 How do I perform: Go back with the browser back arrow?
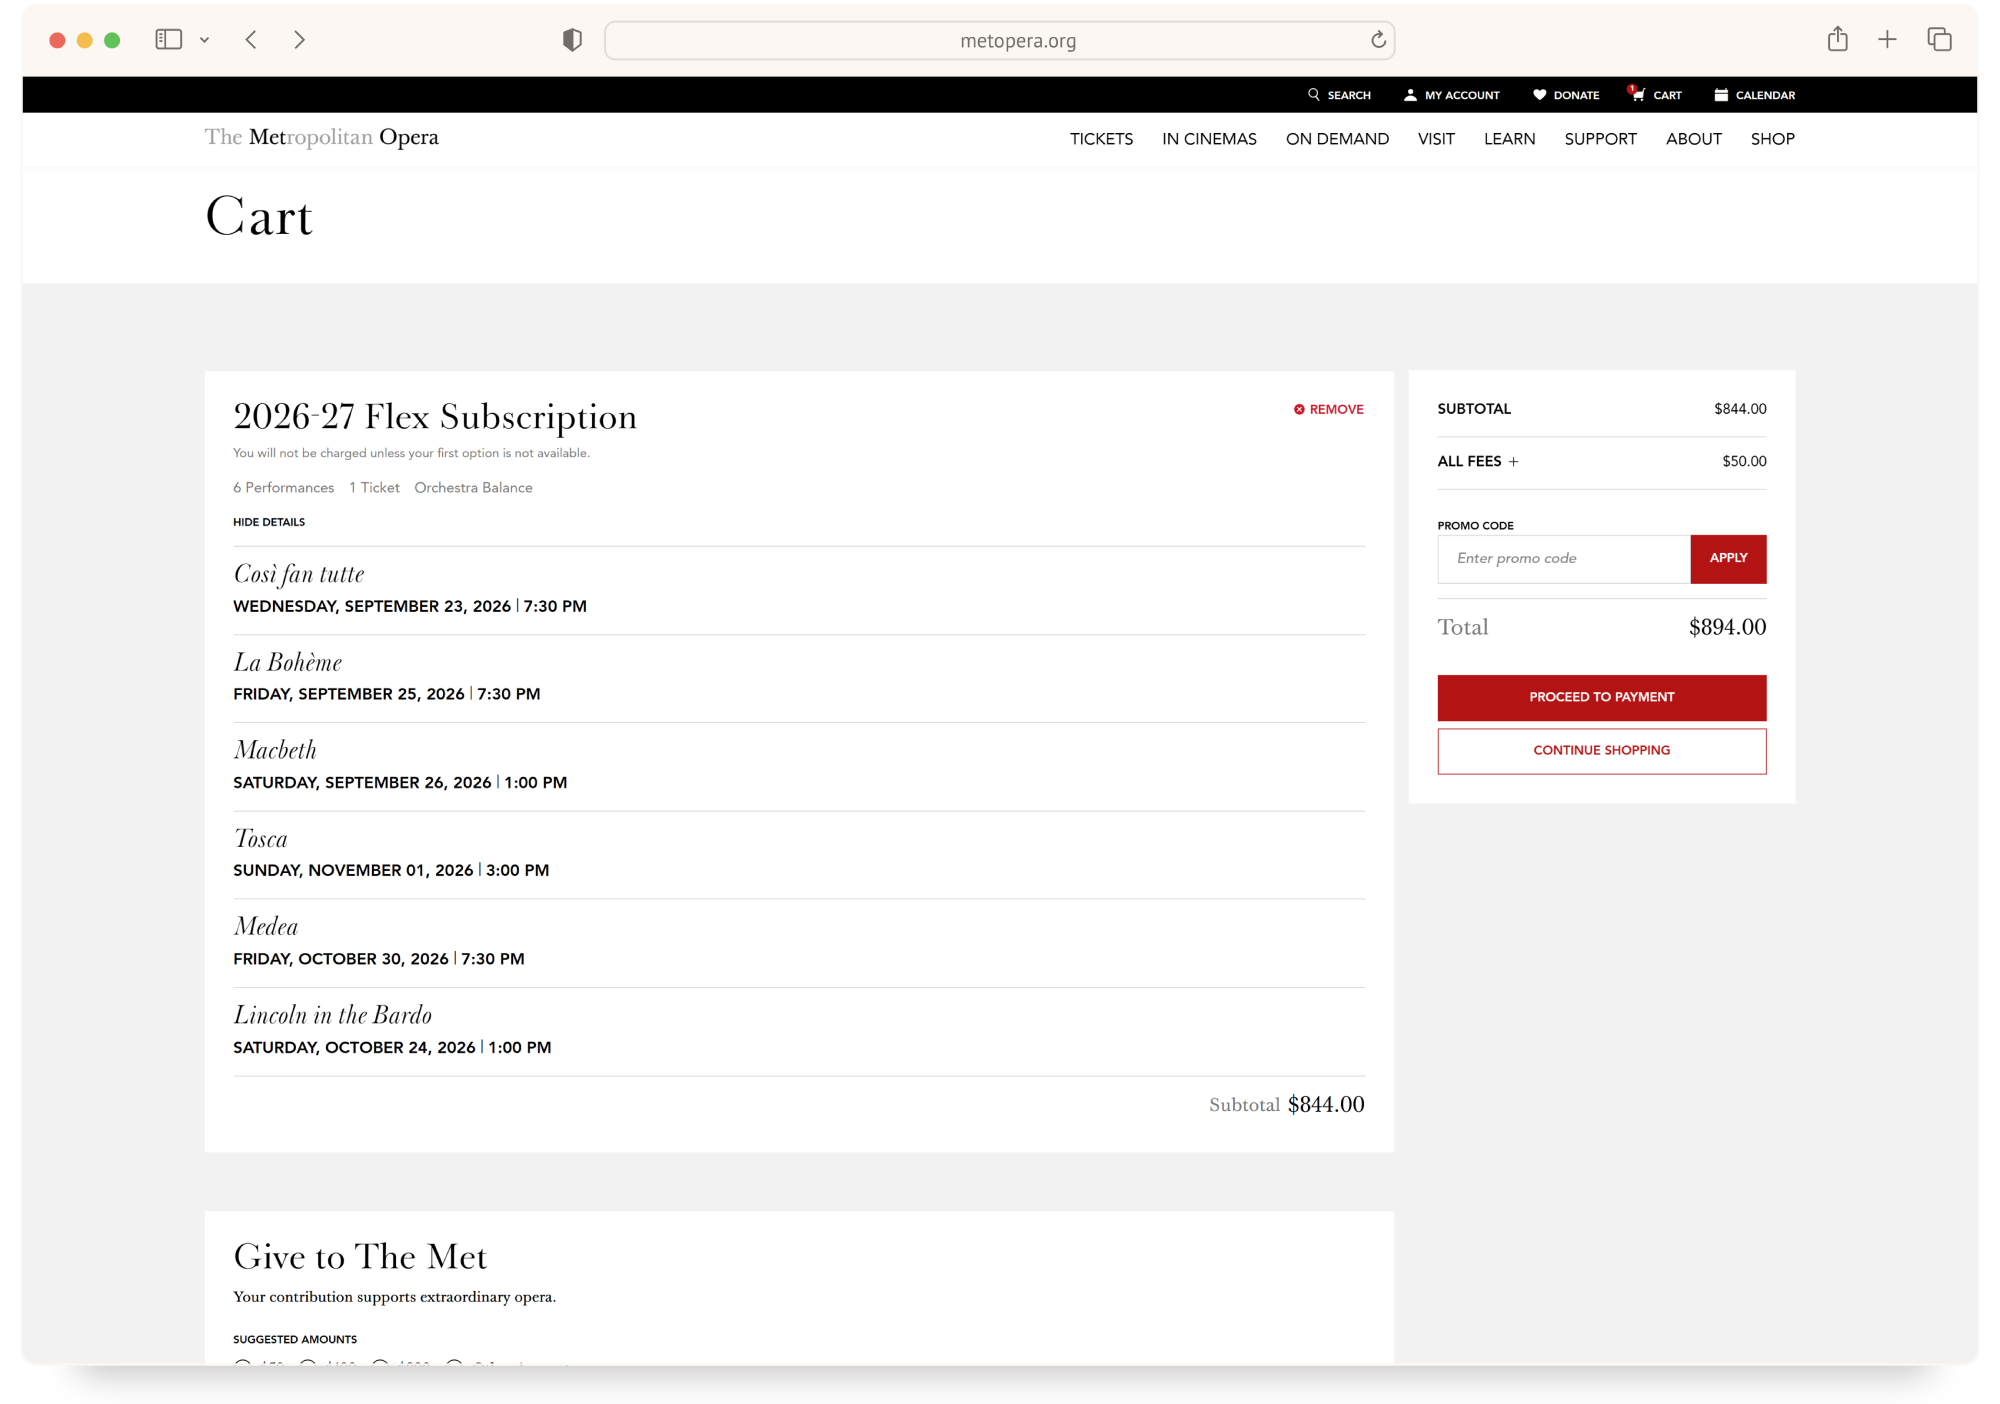click(251, 40)
